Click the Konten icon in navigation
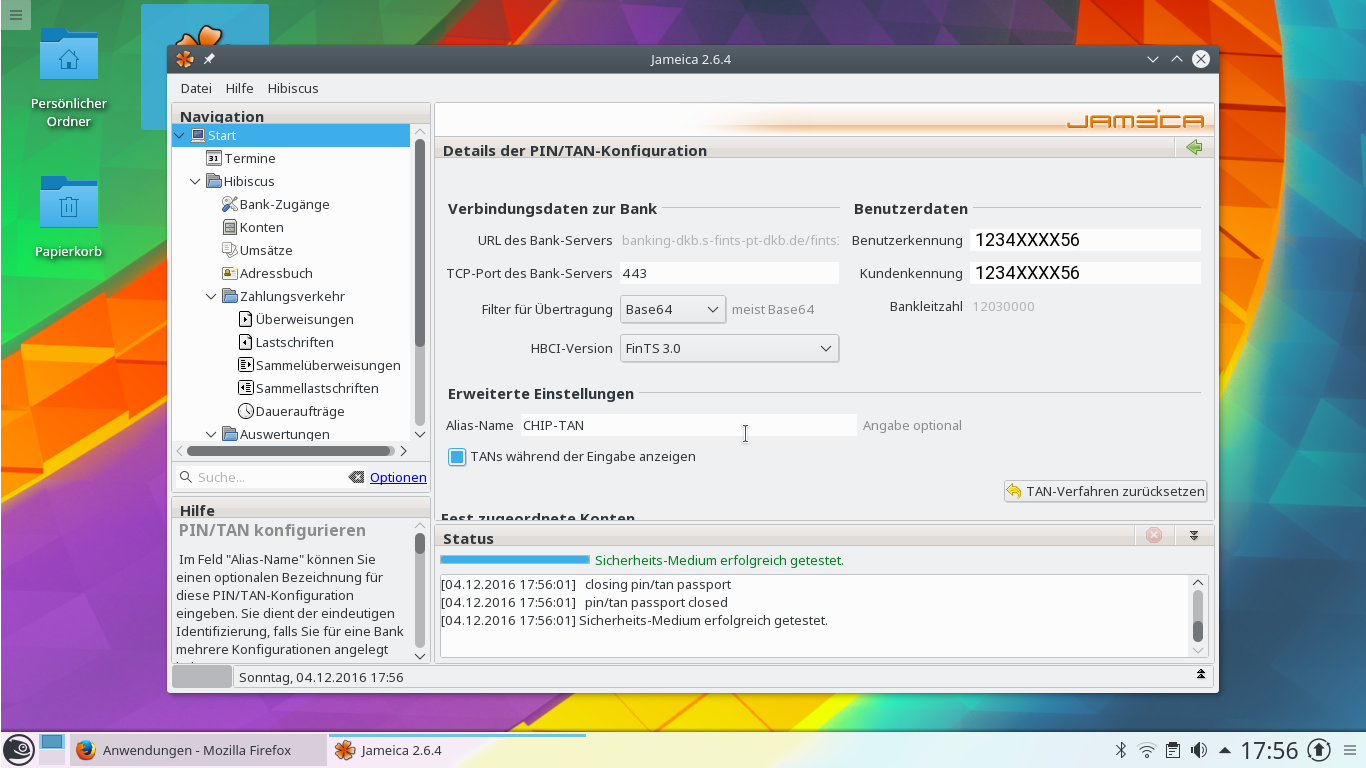 pos(230,227)
